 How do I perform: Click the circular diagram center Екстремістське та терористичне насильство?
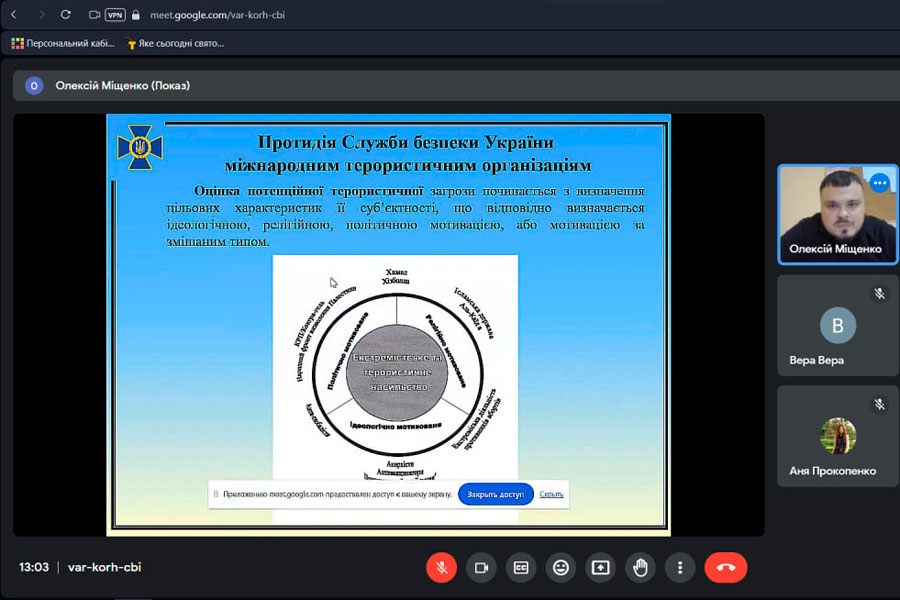click(397, 372)
